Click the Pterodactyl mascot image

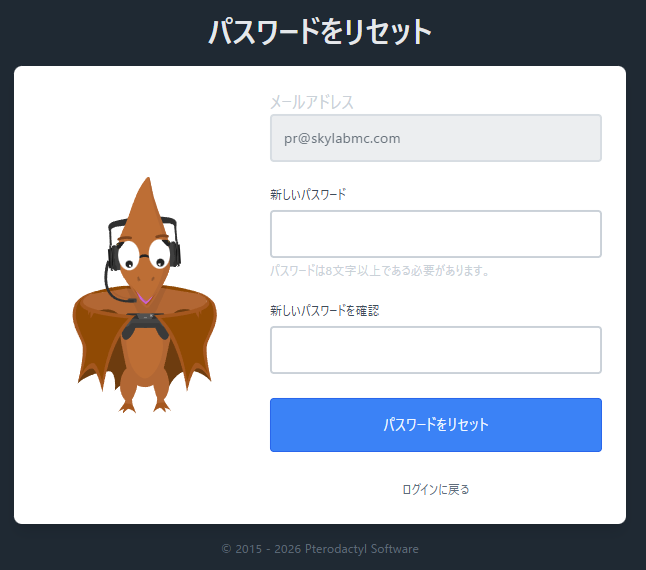click(145, 300)
